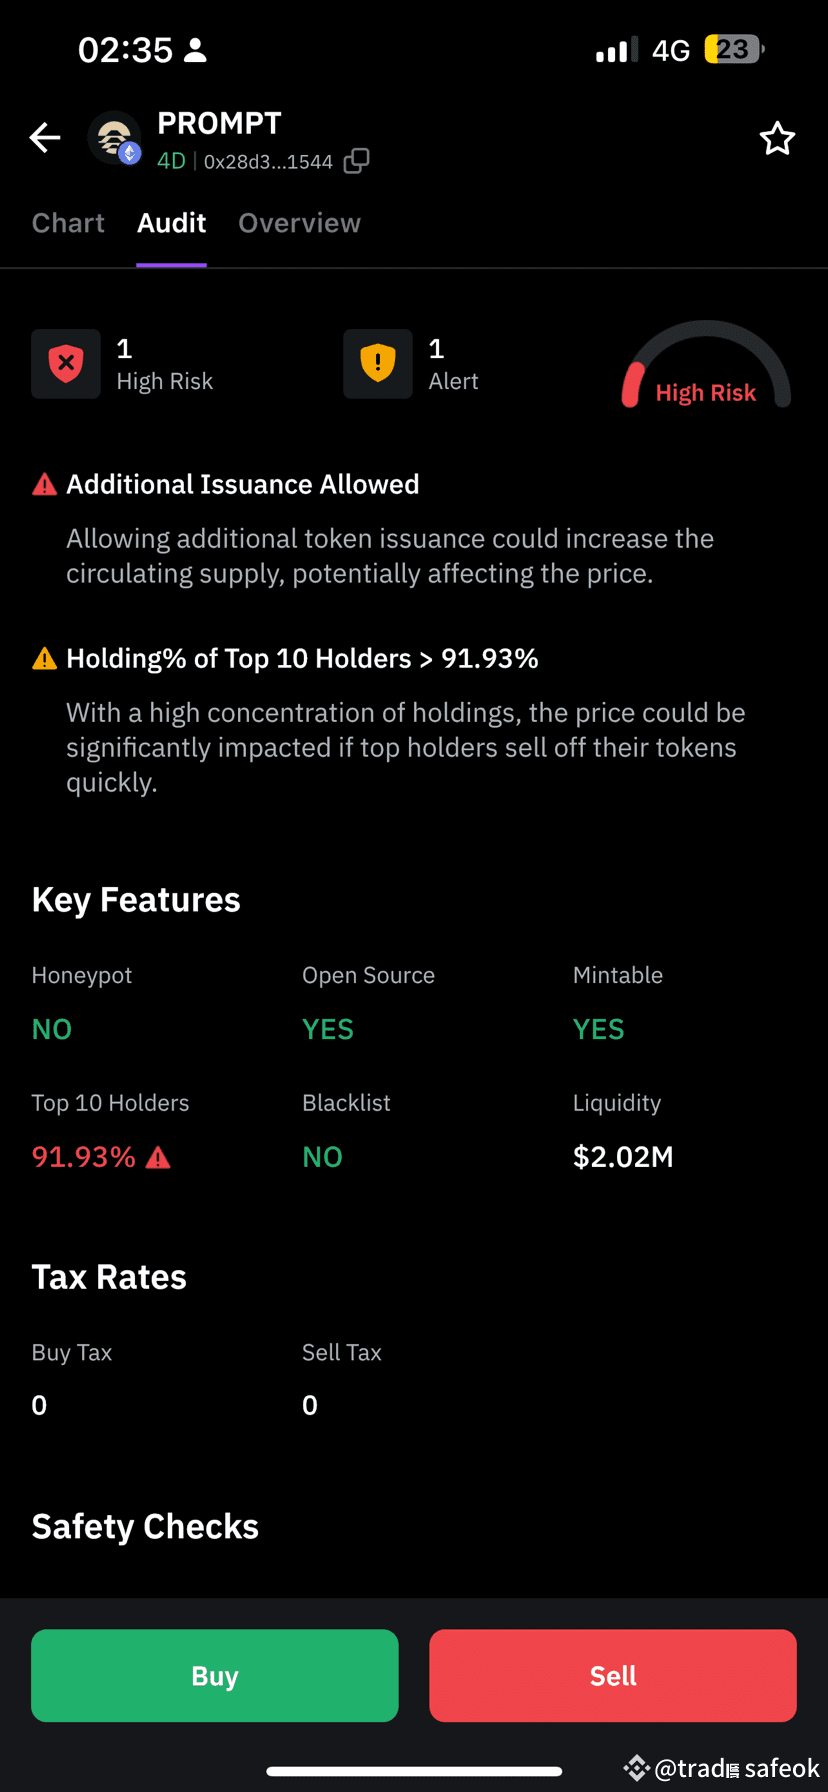Image resolution: width=828 pixels, height=1792 pixels.
Task: Tap the PROMPT token logo
Action: (x=113, y=137)
